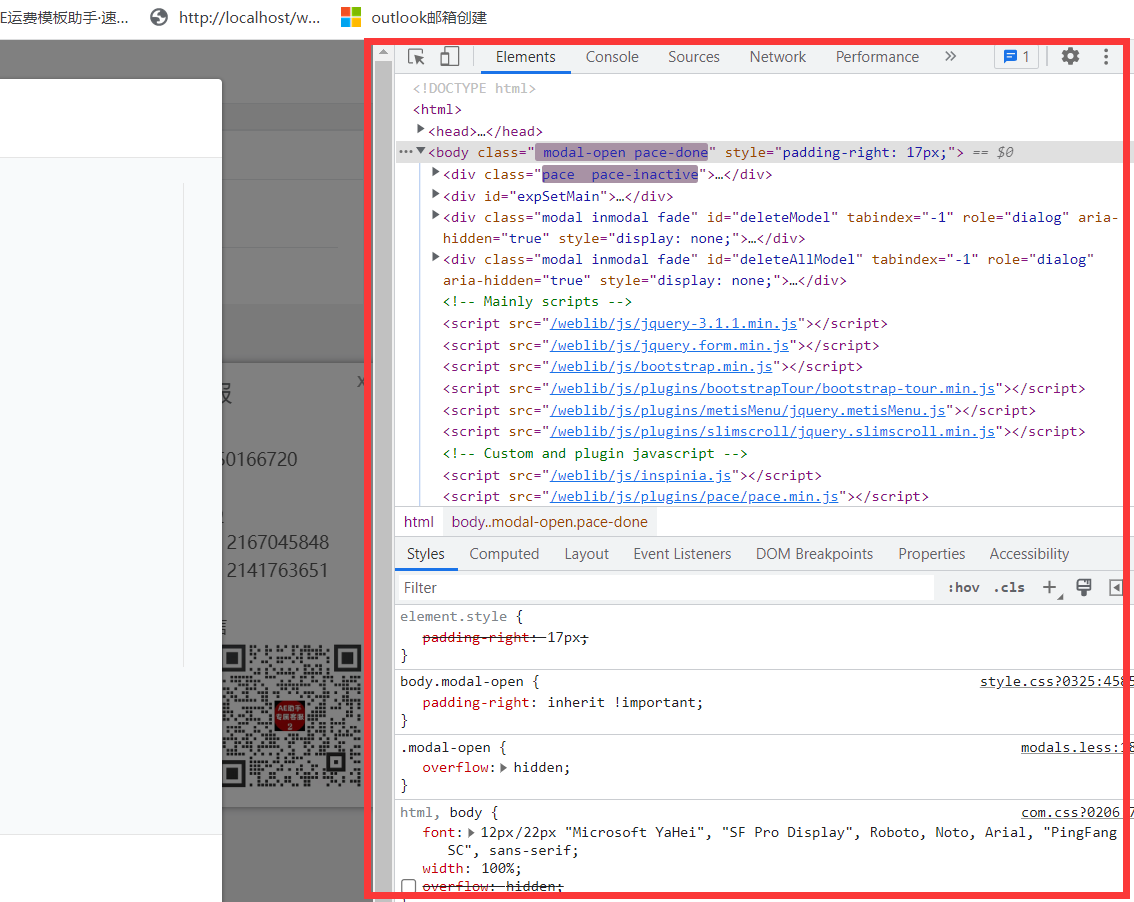Select body.modal-open.pace-done breadcrumb
The width and height of the screenshot is (1134, 902).
pos(550,522)
